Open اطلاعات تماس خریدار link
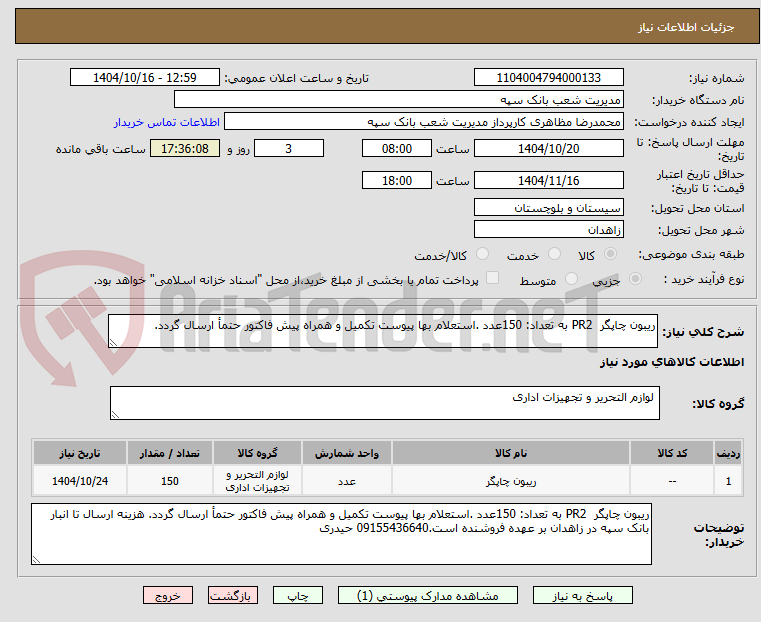The image size is (761, 622). 167,122
